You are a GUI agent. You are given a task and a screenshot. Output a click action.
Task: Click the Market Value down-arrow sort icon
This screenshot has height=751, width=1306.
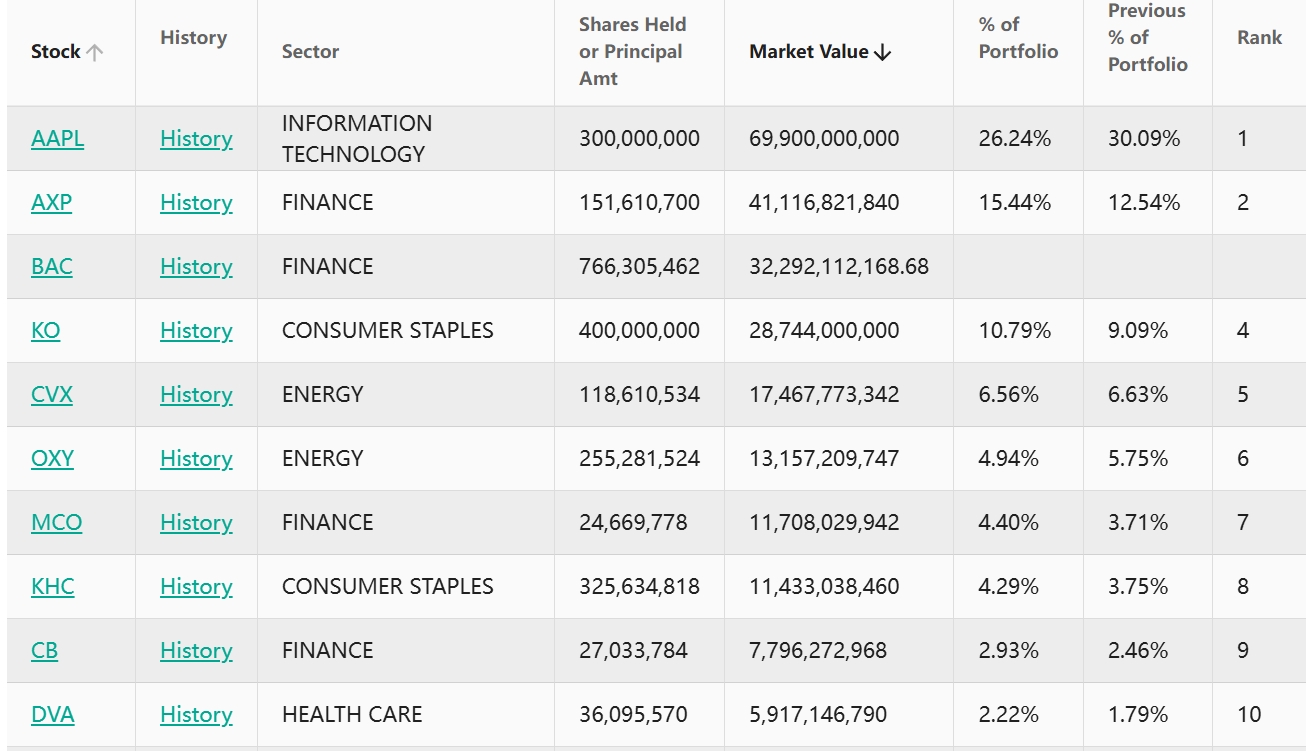point(882,53)
